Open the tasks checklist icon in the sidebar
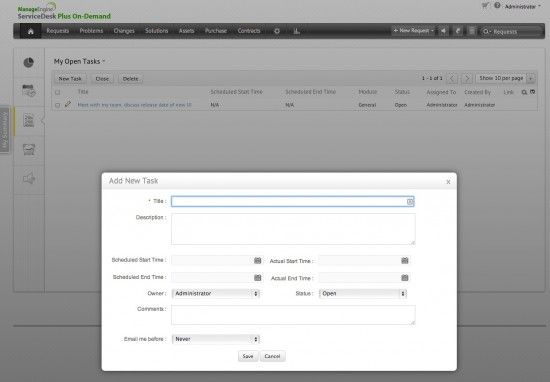The width and height of the screenshot is (550, 382). (29, 120)
